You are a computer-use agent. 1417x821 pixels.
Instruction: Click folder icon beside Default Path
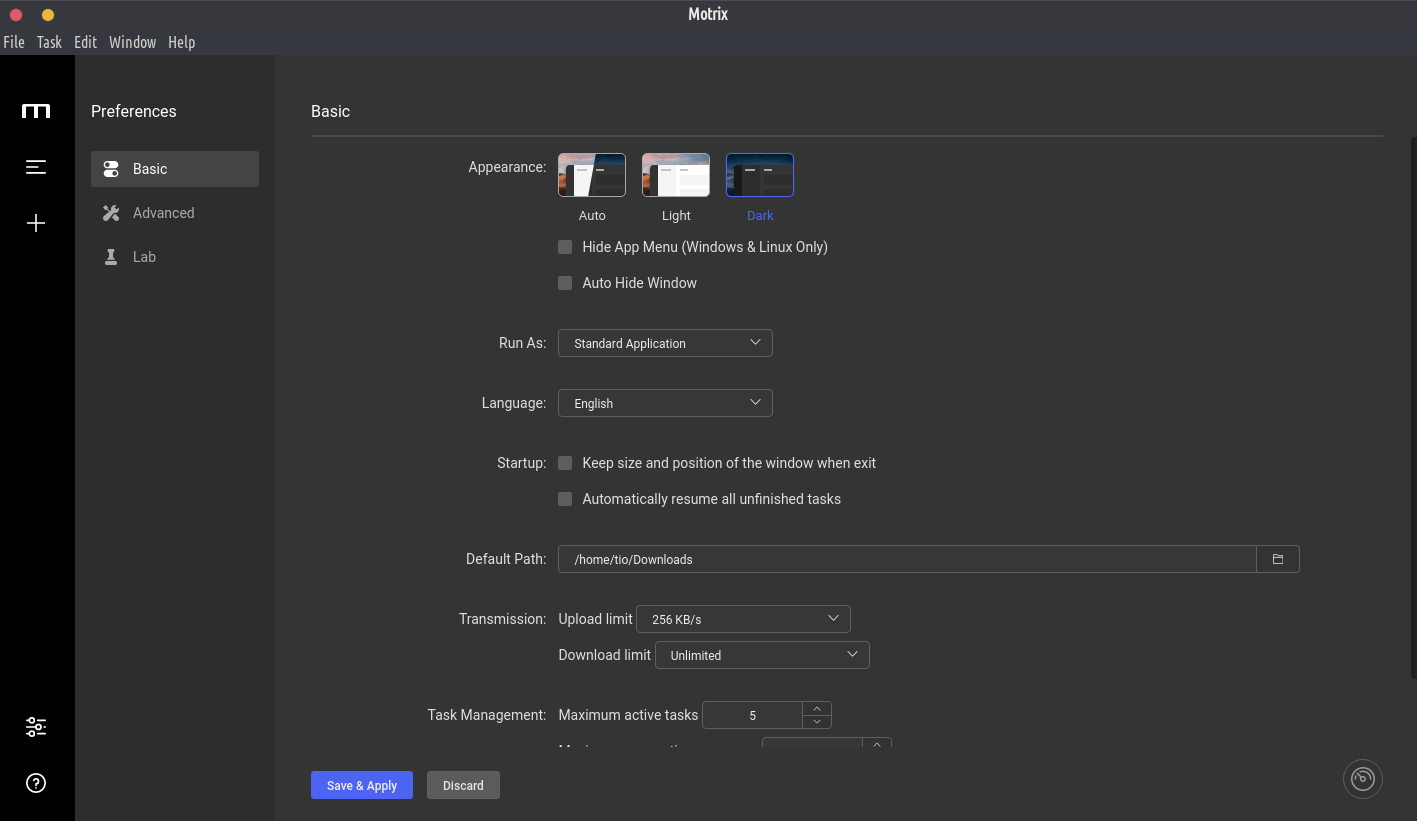[x=1277, y=559]
